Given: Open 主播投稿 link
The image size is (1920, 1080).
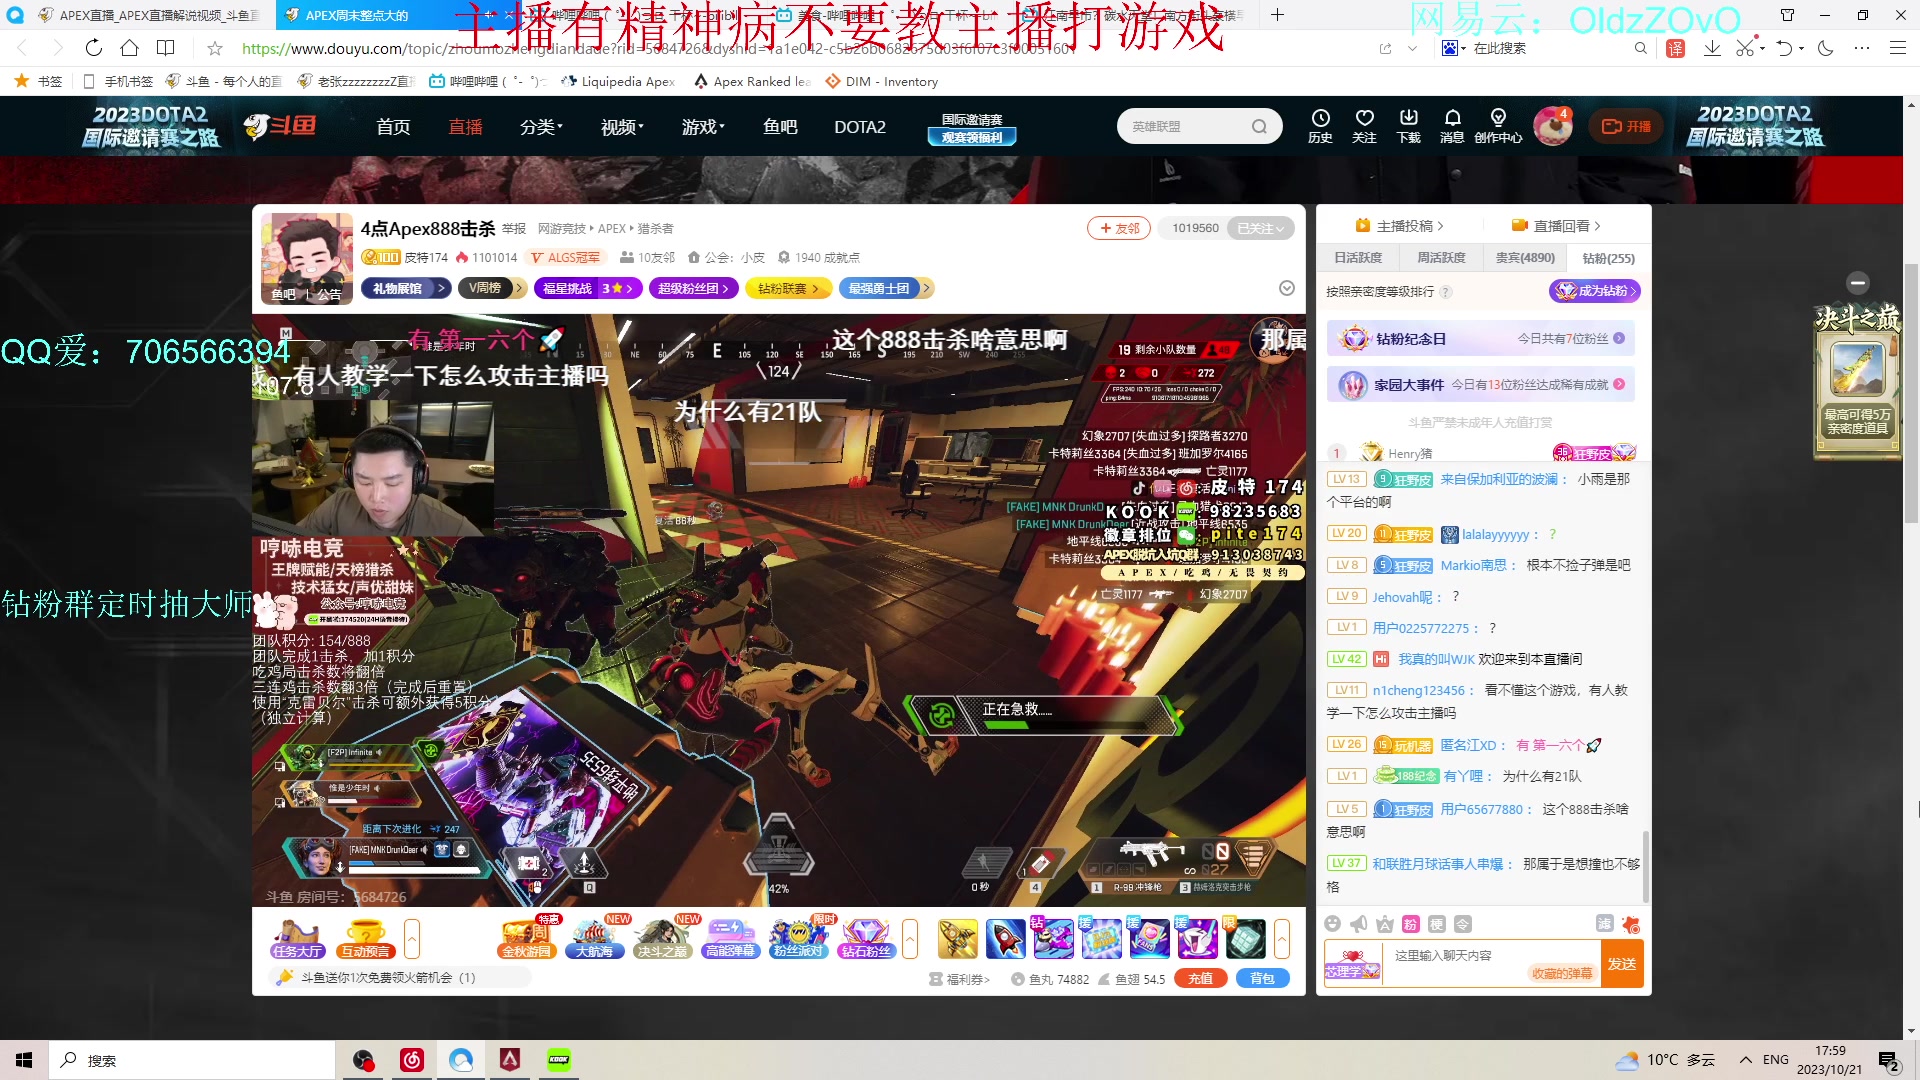Looking at the screenshot, I should pyautogui.click(x=1399, y=226).
